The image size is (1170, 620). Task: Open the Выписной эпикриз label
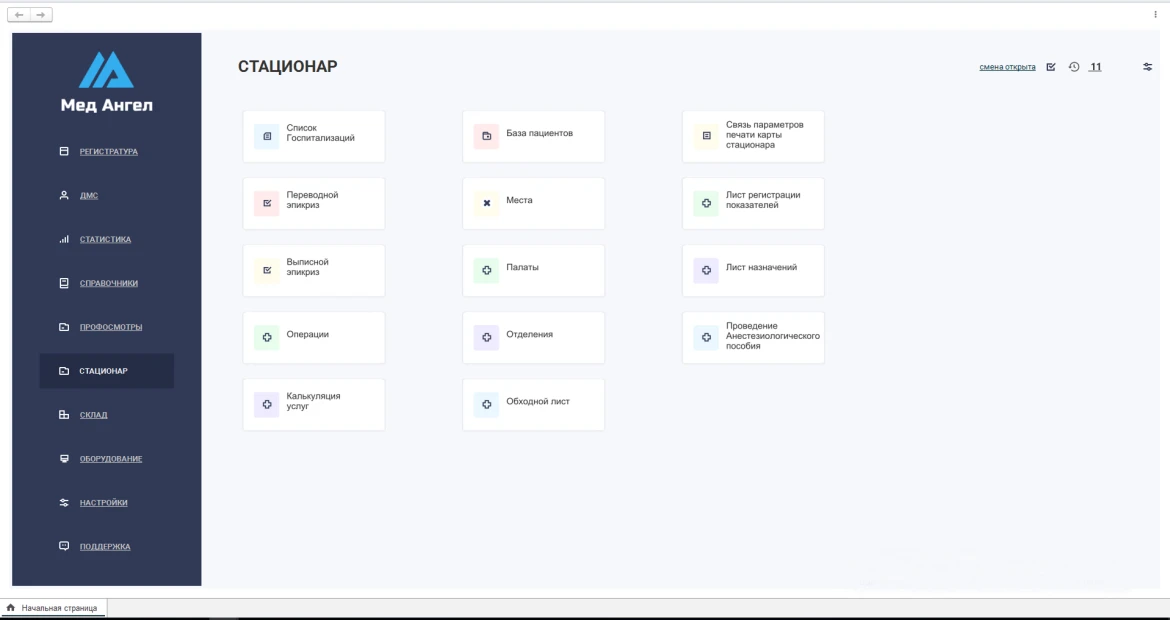[307, 267]
